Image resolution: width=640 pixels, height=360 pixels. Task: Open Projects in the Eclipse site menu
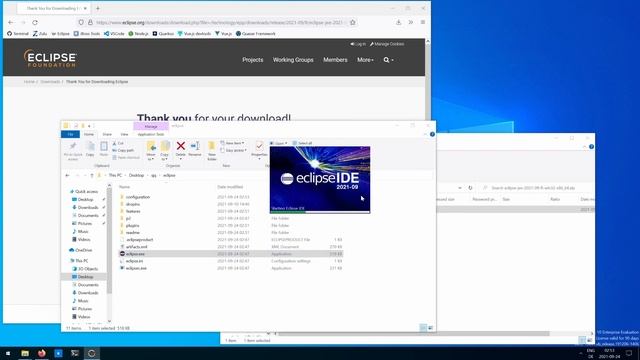tap(253, 60)
